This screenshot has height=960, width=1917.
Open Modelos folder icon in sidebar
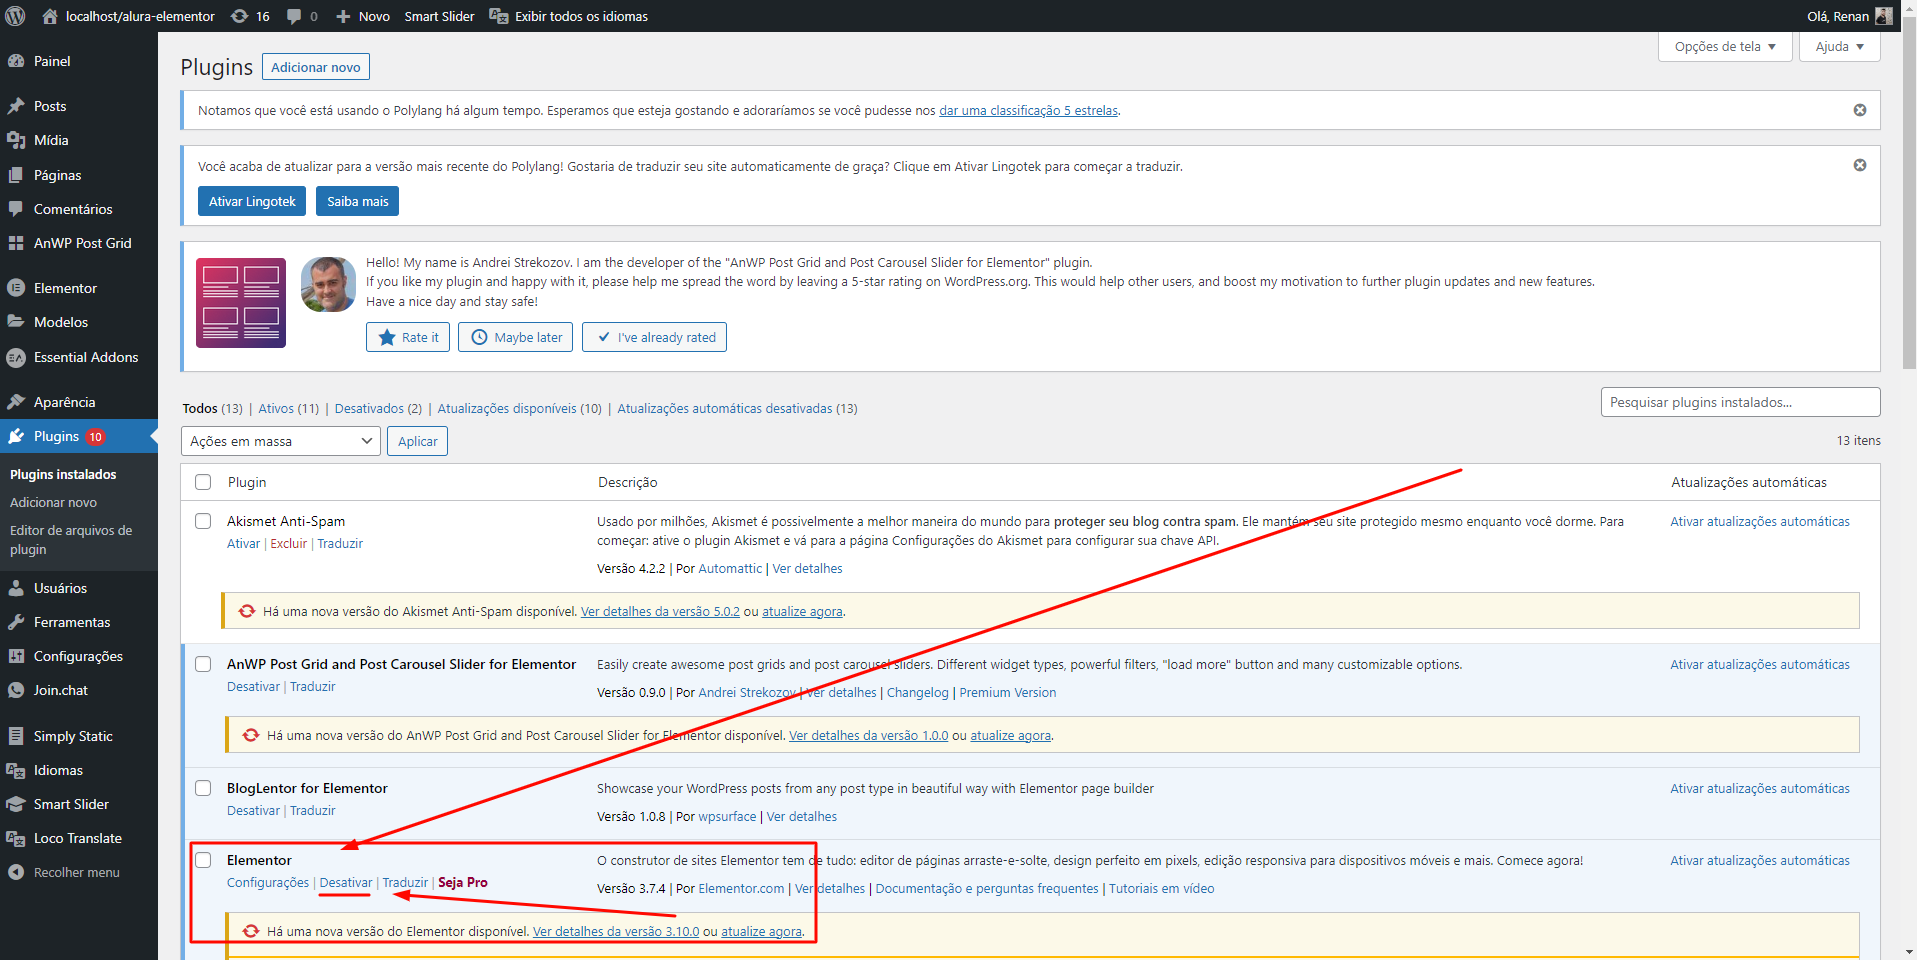click(16, 322)
